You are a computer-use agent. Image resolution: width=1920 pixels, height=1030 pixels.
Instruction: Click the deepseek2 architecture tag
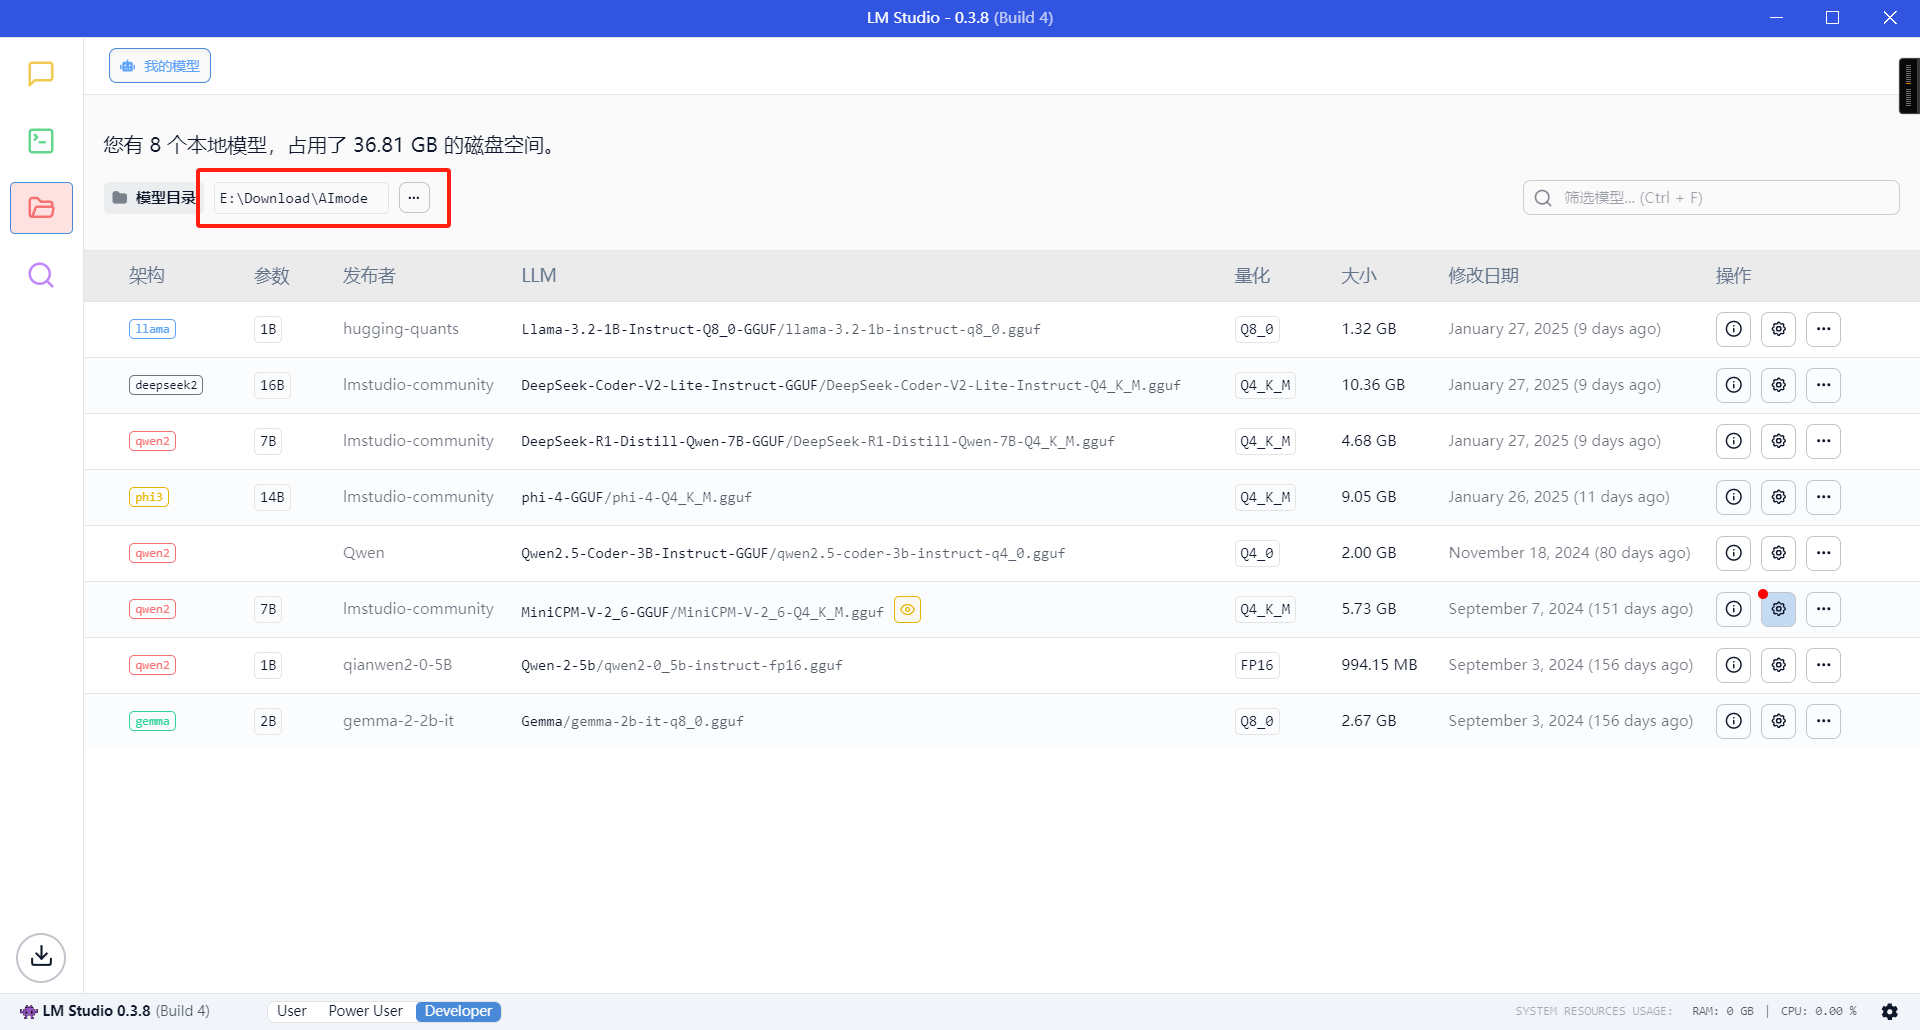(x=166, y=385)
